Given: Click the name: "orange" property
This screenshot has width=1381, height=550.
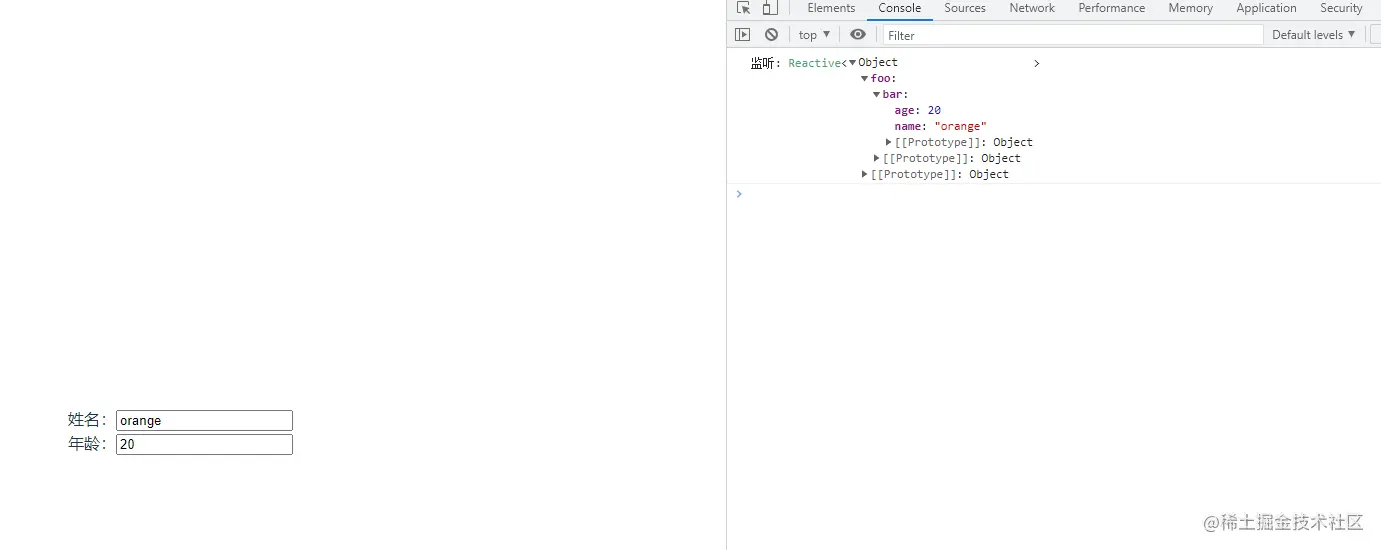Looking at the screenshot, I should coord(941,127).
